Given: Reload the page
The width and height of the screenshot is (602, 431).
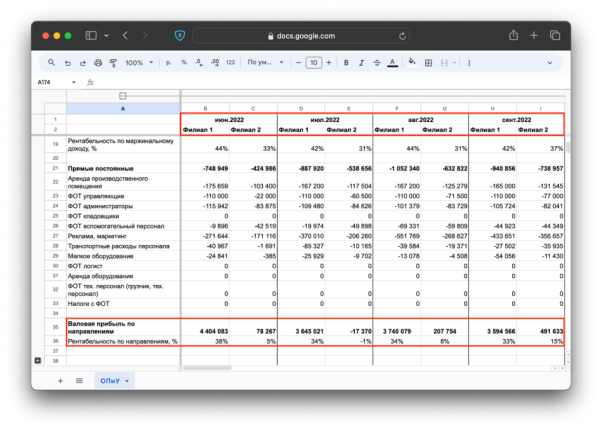Looking at the screenshot, I should [x=402, y=36].
